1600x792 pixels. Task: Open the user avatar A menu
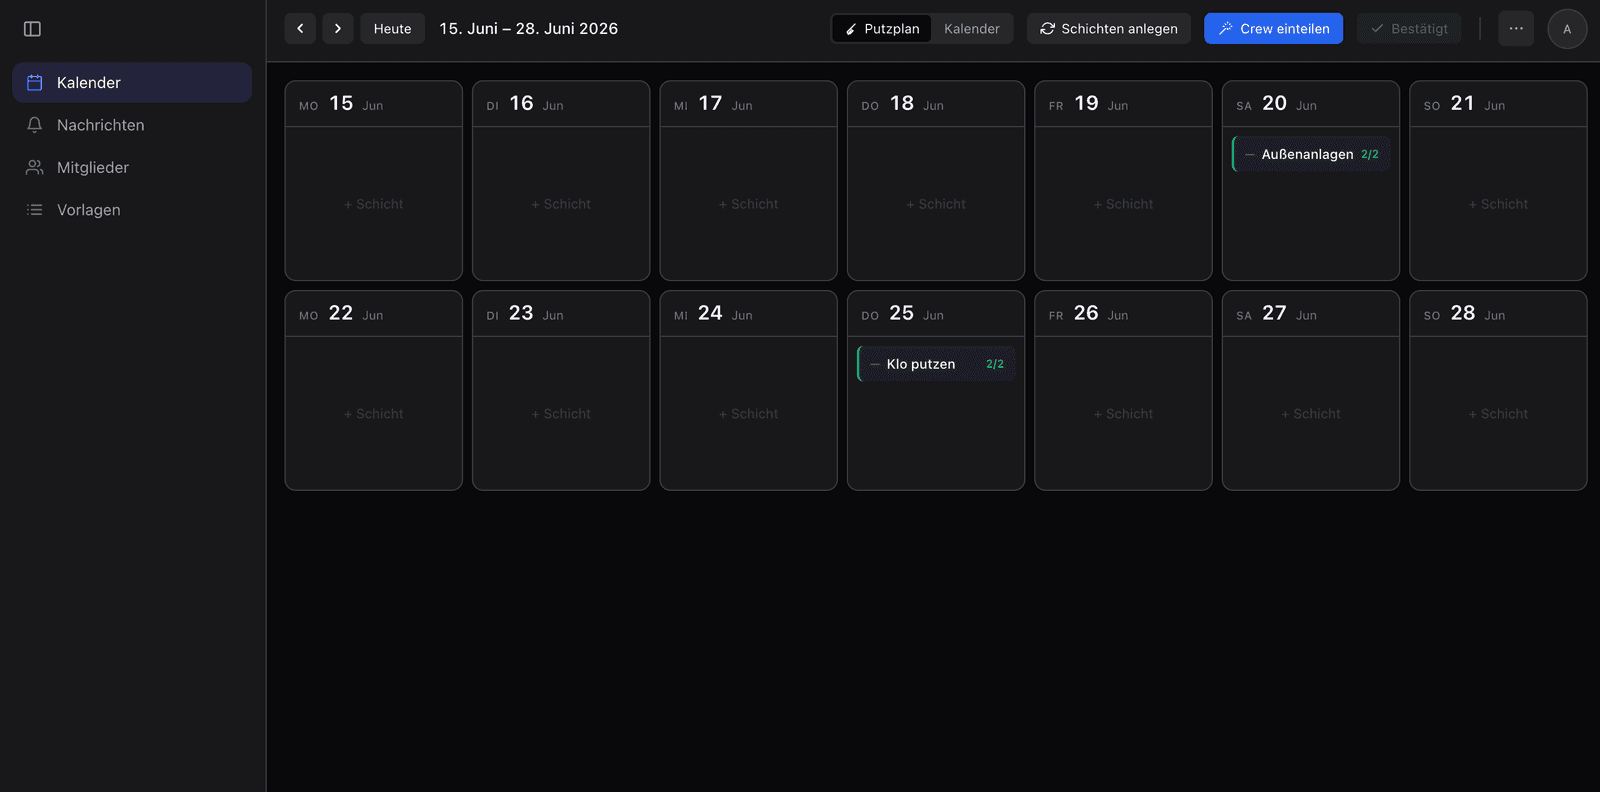point(1567,29)
